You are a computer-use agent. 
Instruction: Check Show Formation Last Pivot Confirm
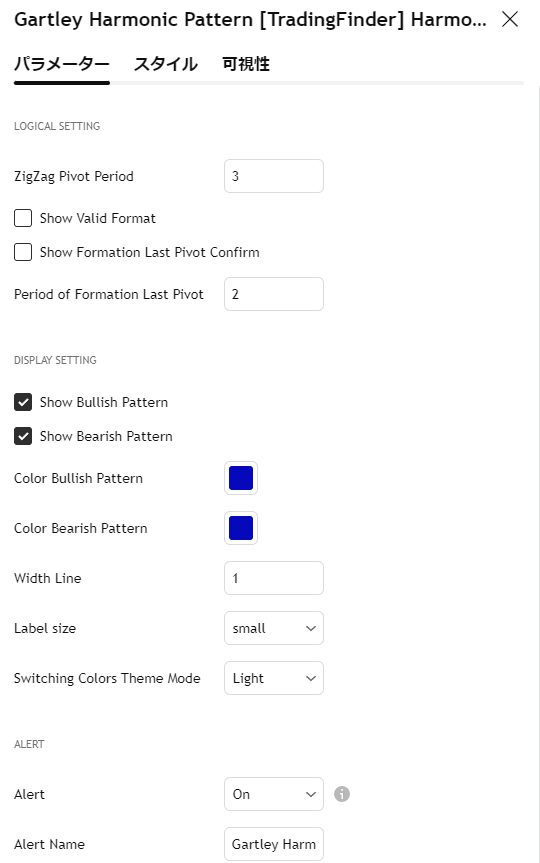point(23,253)
